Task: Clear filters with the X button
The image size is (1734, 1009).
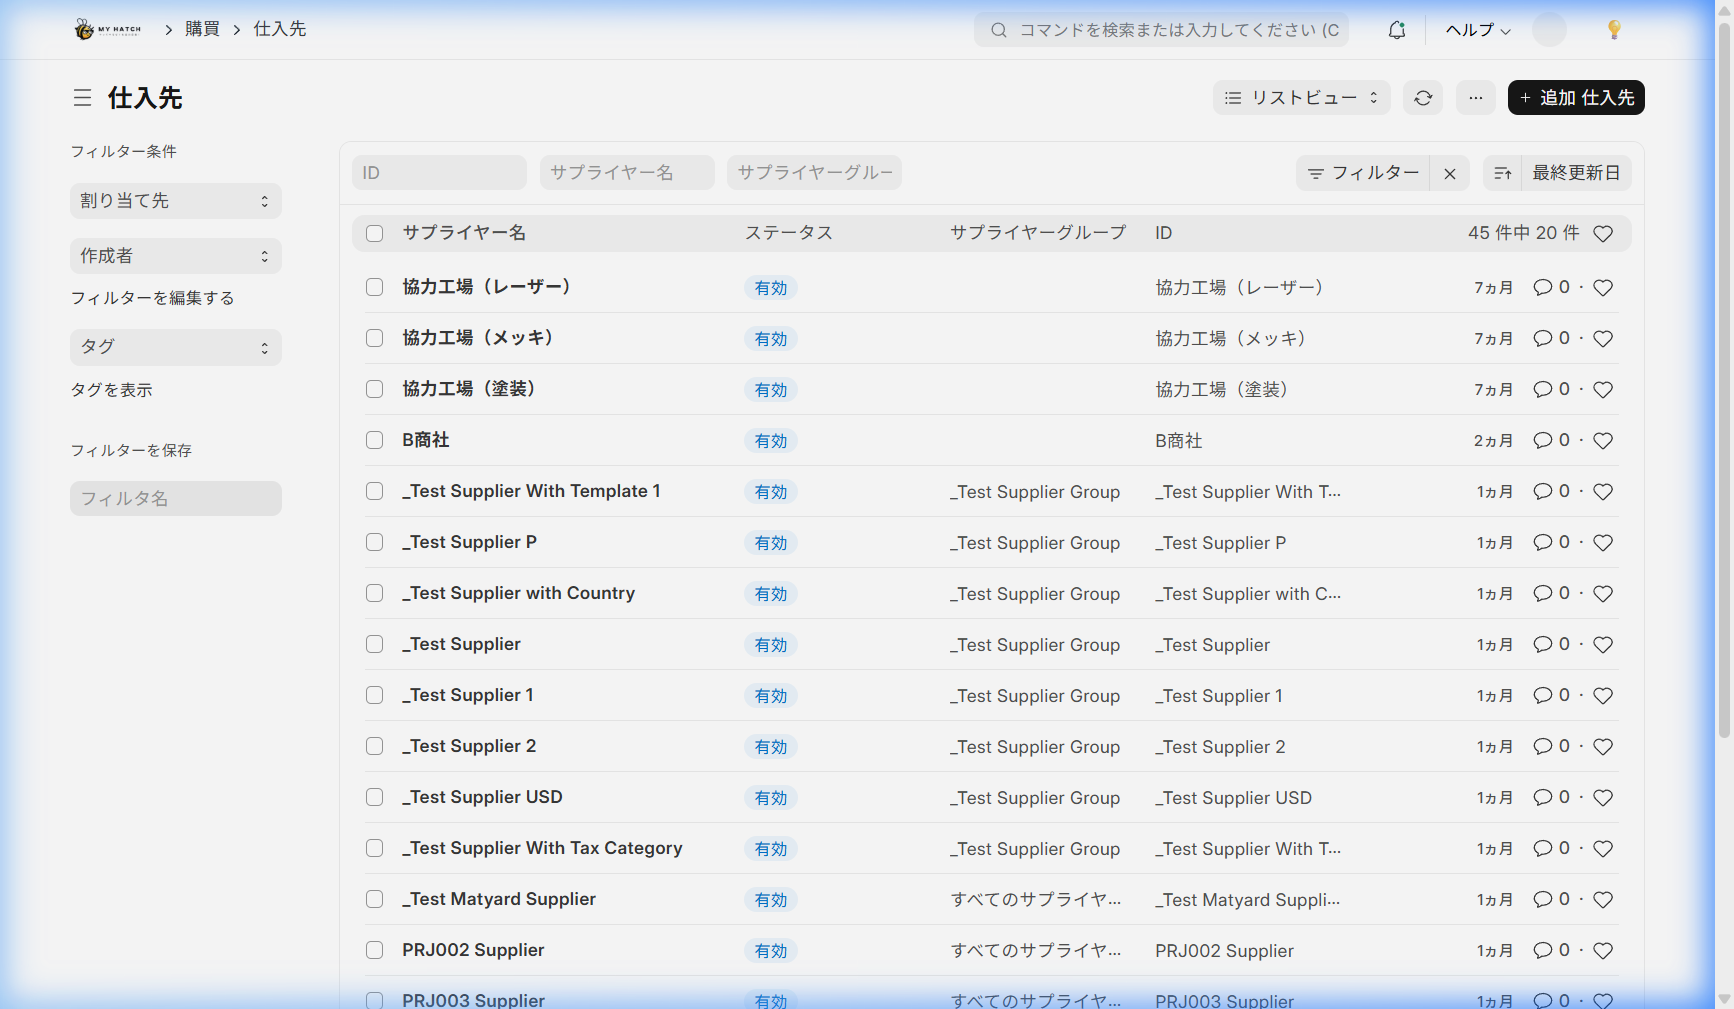Action: coord(1449,173)
